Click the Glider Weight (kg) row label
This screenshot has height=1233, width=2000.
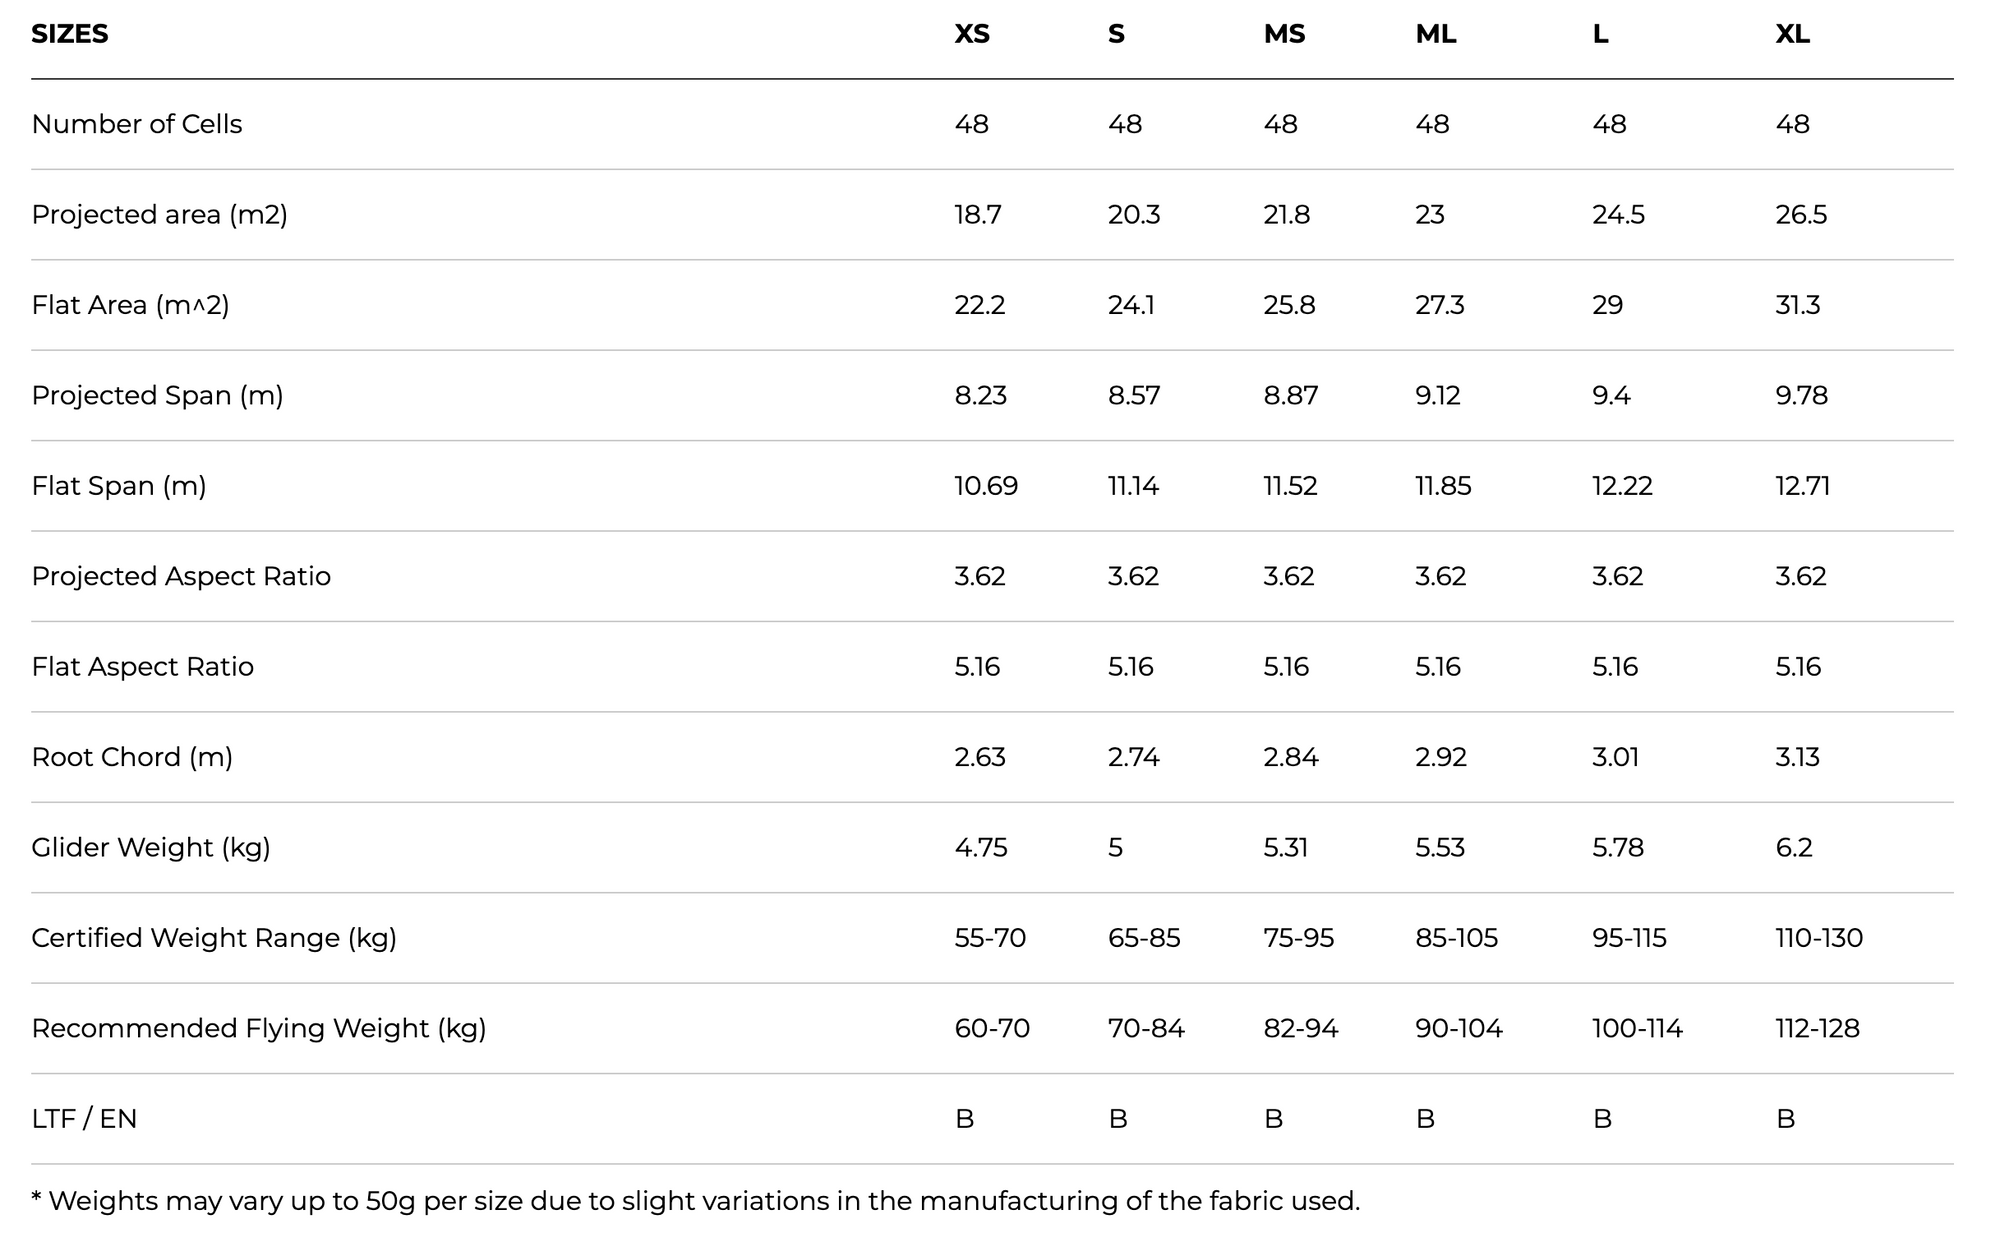click(151, 848)
